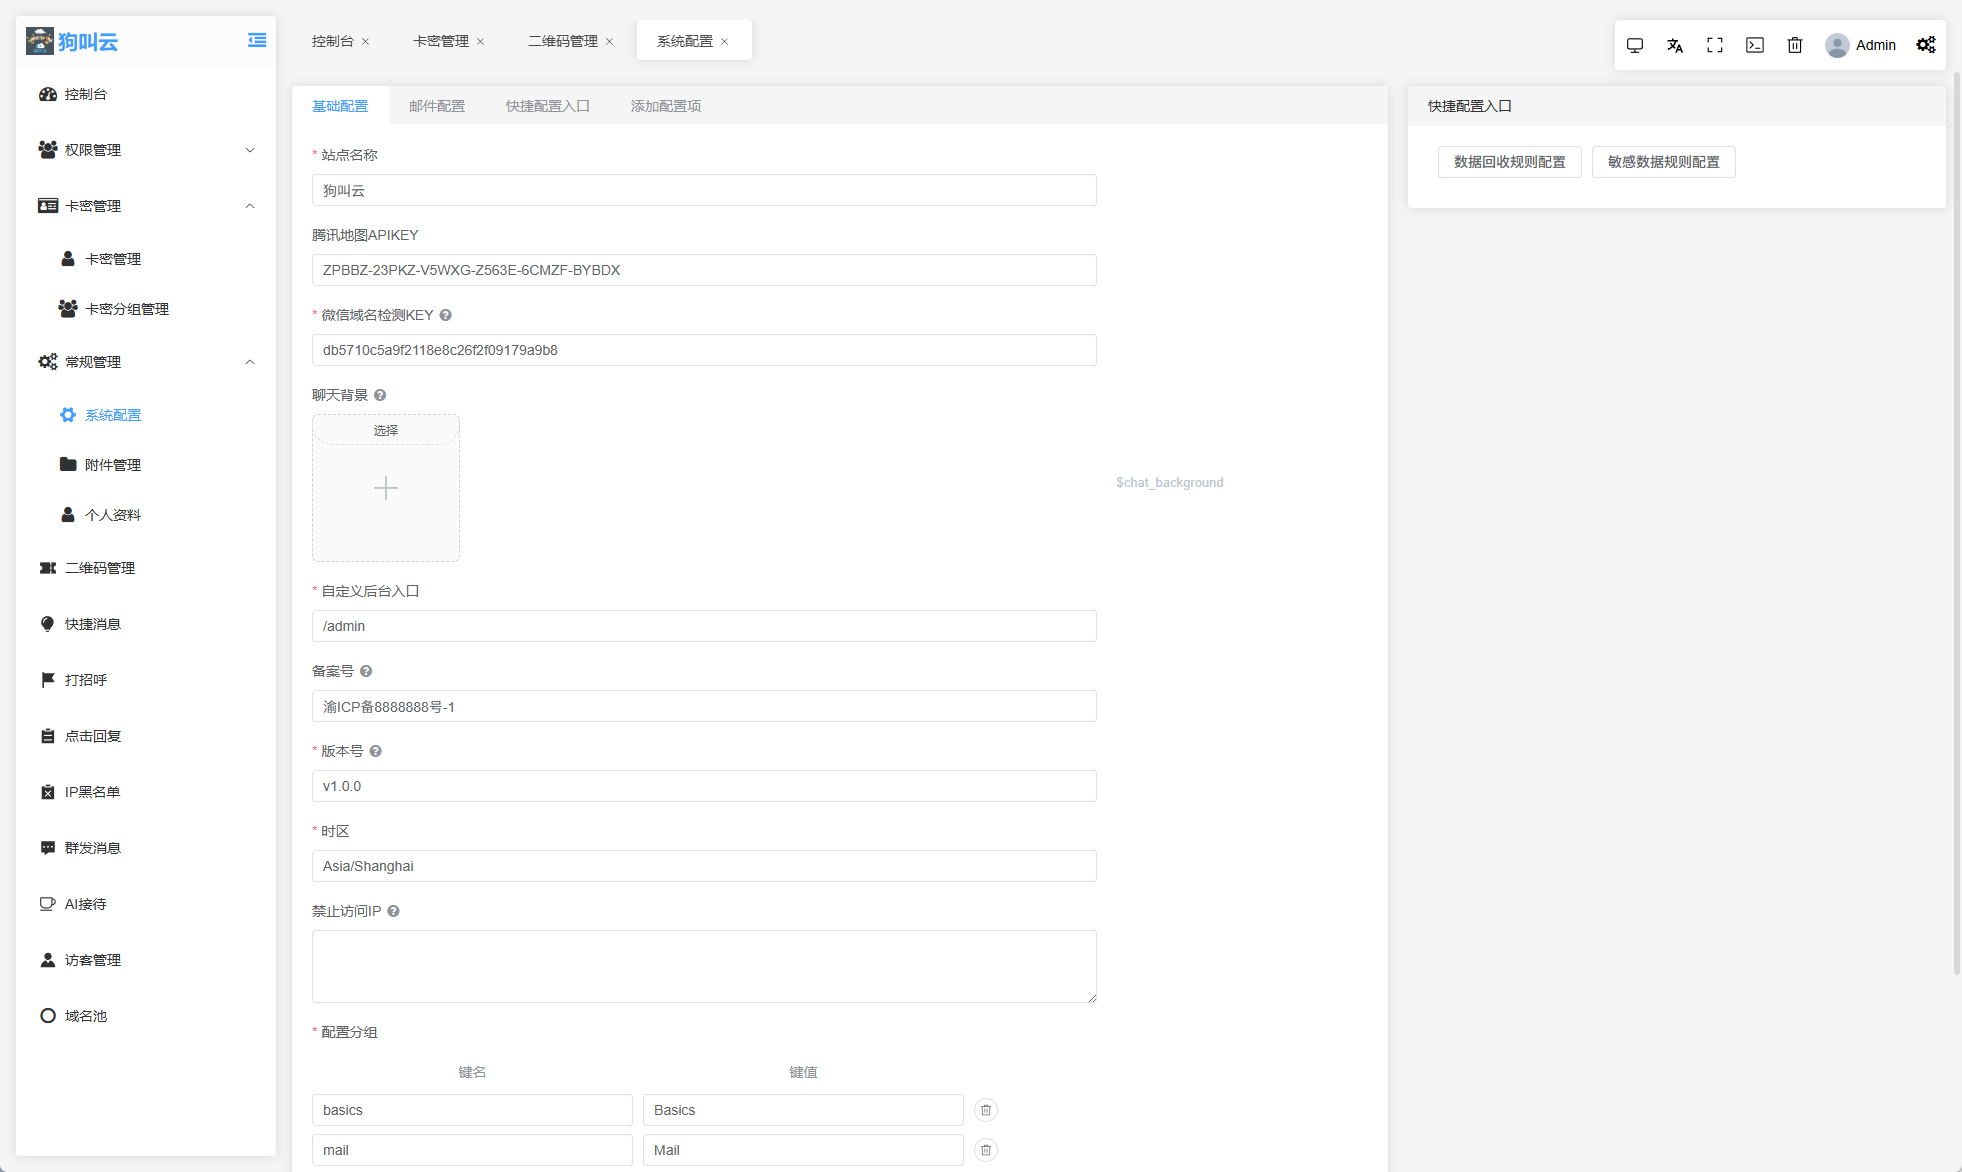Screen dimensions: 1962x1172
Task: Switch to the 邮件配置 tab
Action: (437, 106)
